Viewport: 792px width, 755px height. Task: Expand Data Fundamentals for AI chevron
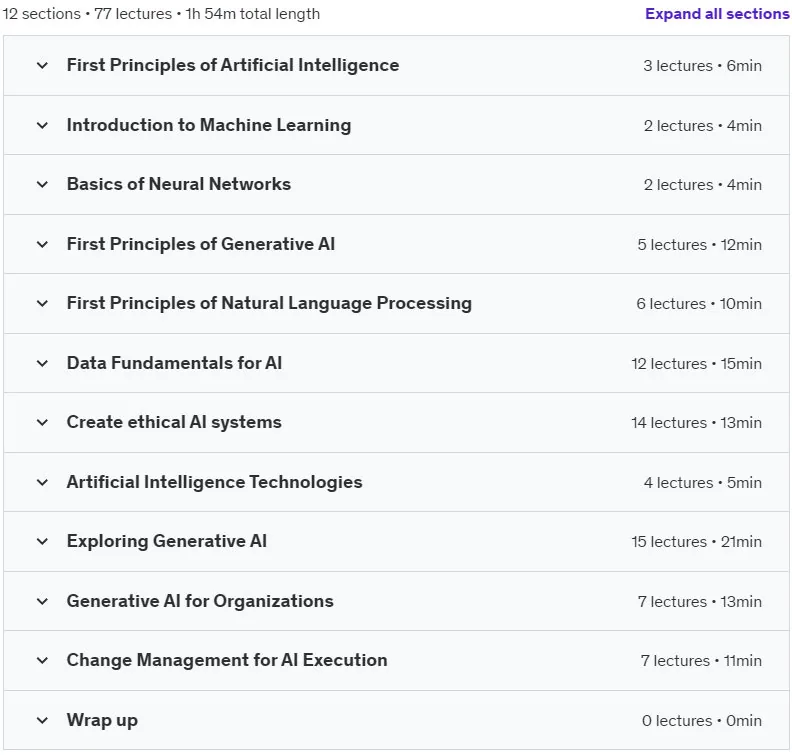[42, 363]
